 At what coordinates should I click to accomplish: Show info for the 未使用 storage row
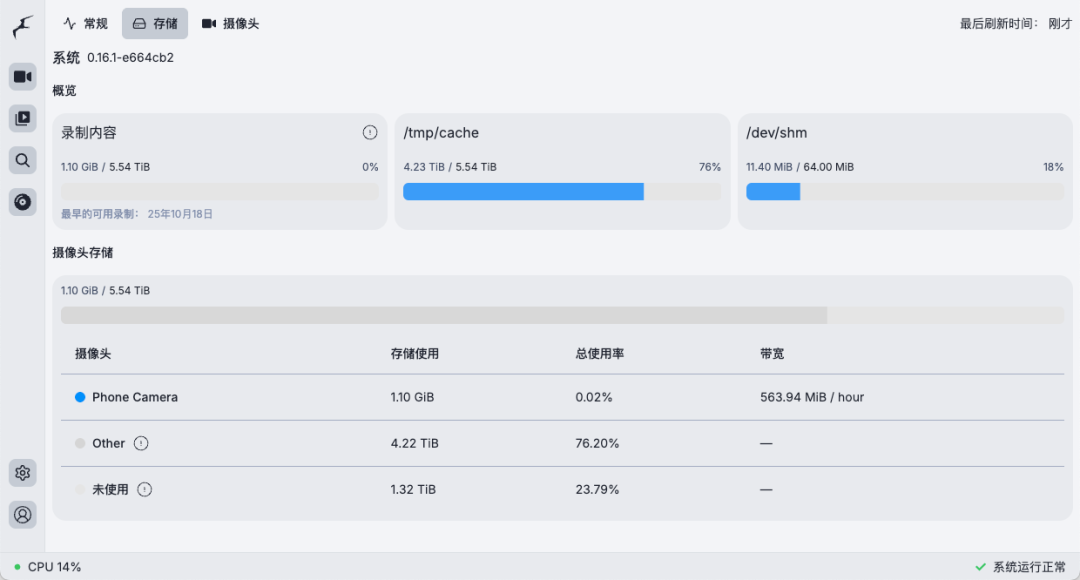[145, 489]
